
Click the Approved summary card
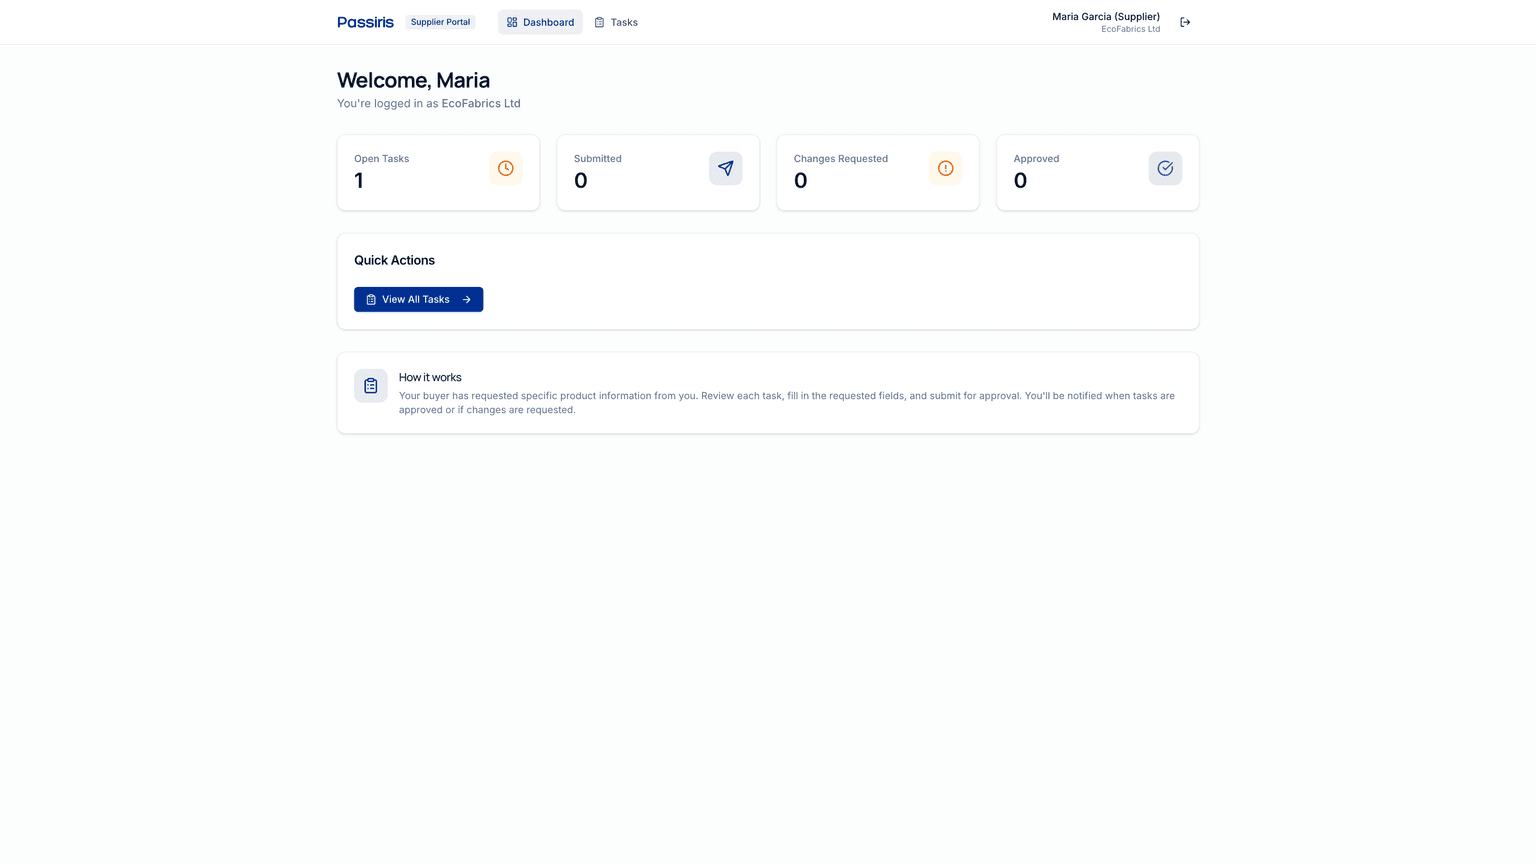1097,172
